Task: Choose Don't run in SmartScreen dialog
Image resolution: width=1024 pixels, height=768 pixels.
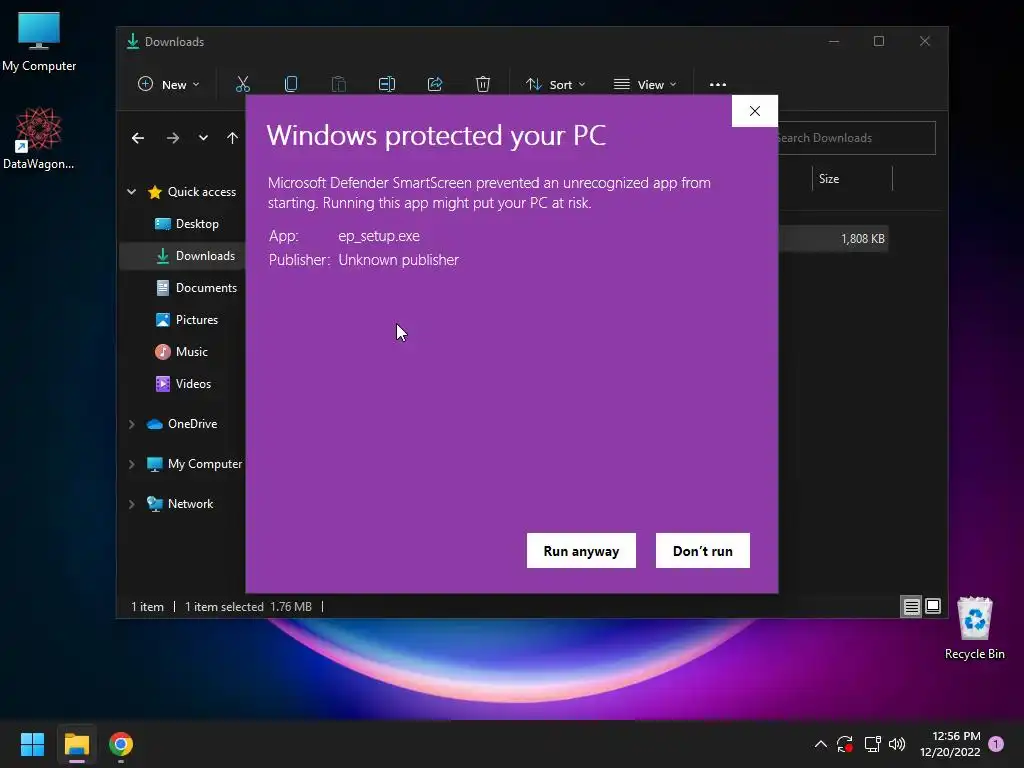Action: point(702,551)
